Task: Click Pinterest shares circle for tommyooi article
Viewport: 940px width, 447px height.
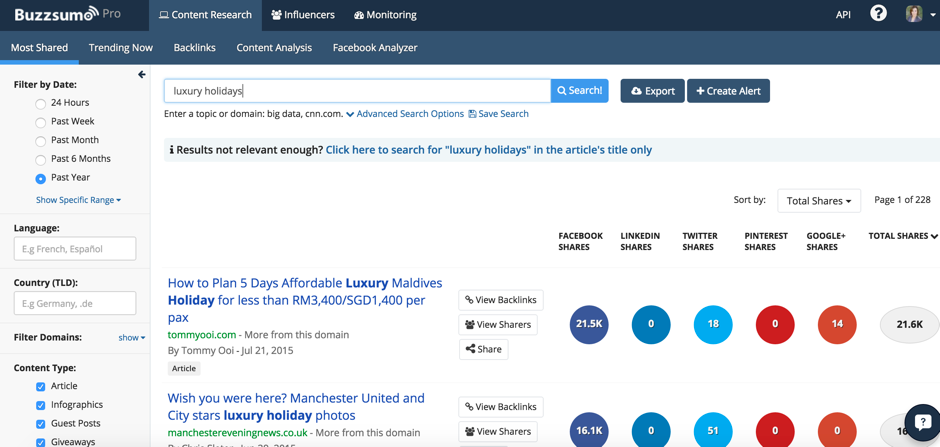Action: click(775, 324)
